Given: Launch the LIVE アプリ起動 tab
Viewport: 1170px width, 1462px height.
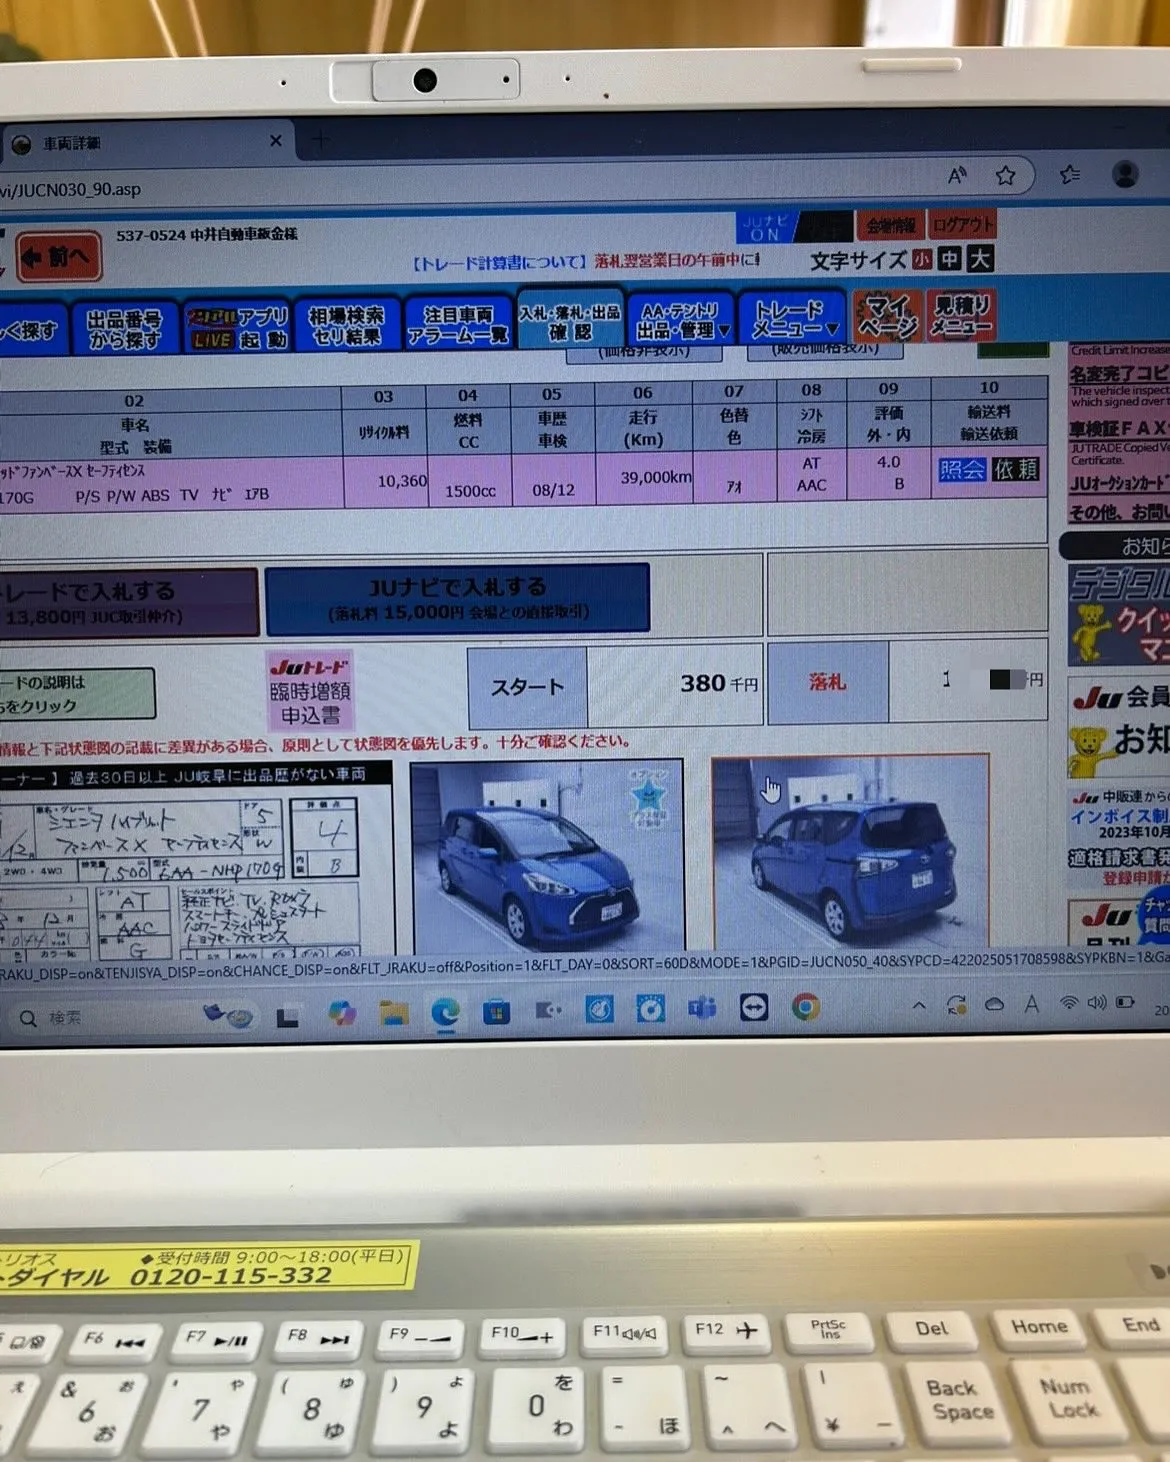Looking at the screenshot, I should point(238,329).
